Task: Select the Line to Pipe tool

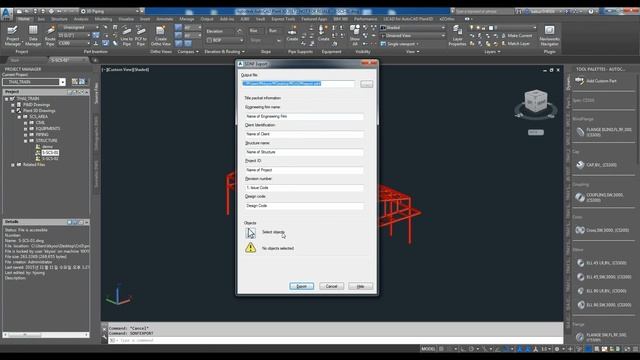Action: pos(127,36)
